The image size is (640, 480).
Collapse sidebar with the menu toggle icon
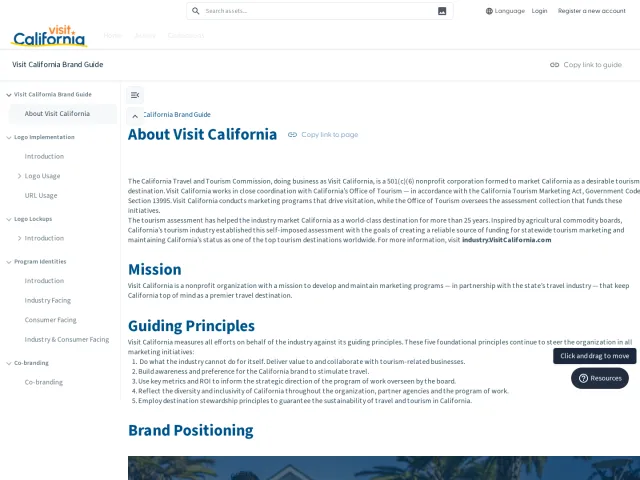[135, 95]
